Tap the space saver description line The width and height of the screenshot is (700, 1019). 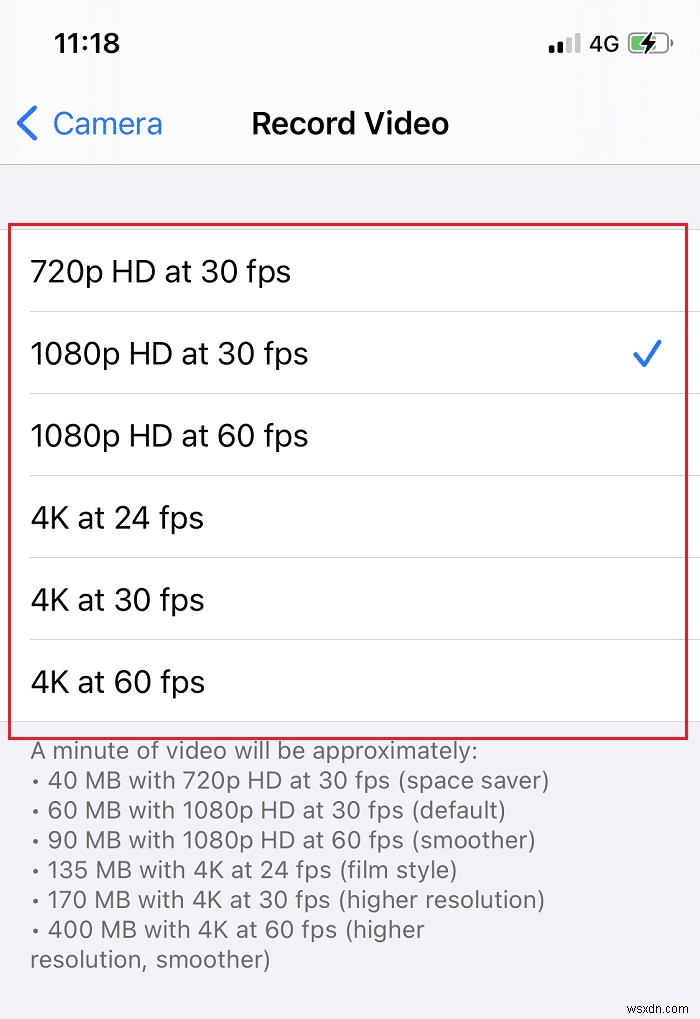tap(290, 780)
